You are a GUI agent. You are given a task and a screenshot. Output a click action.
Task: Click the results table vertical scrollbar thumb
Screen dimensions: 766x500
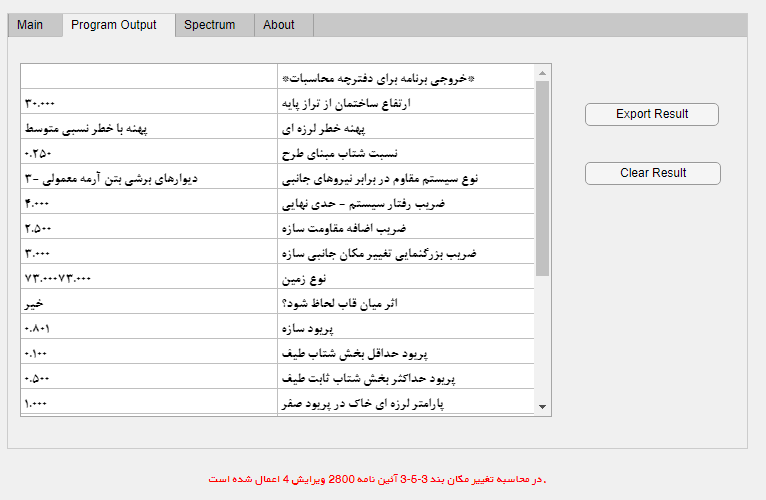click(543, 178)
